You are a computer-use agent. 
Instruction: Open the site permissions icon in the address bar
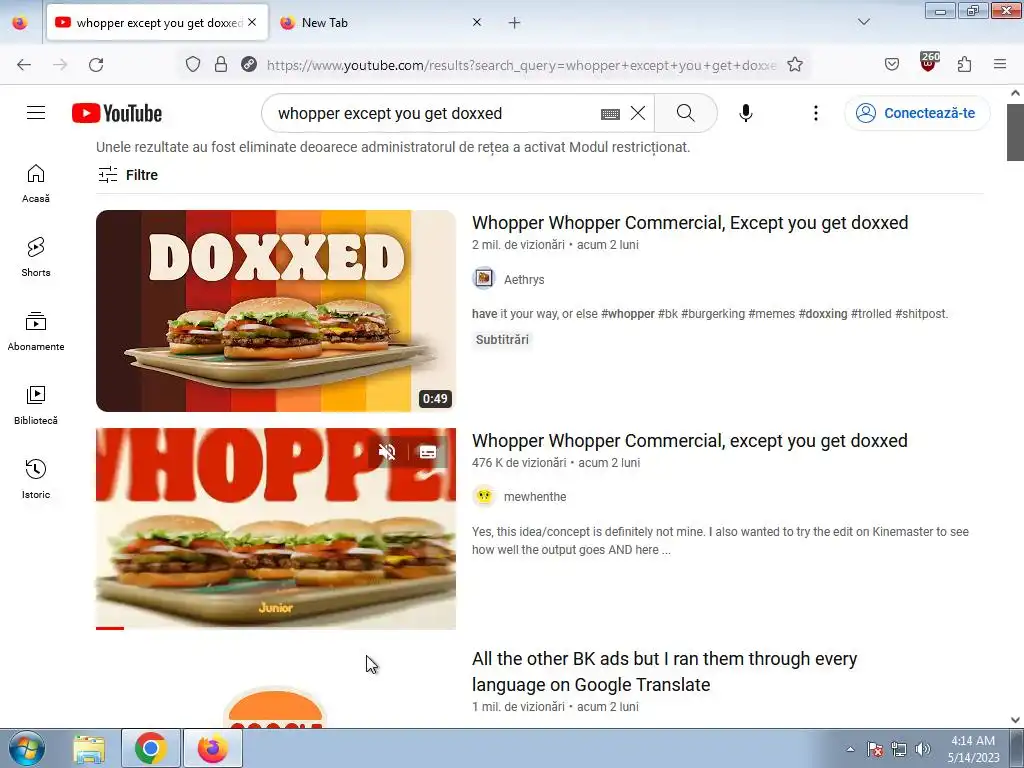(x=248, y=64)
